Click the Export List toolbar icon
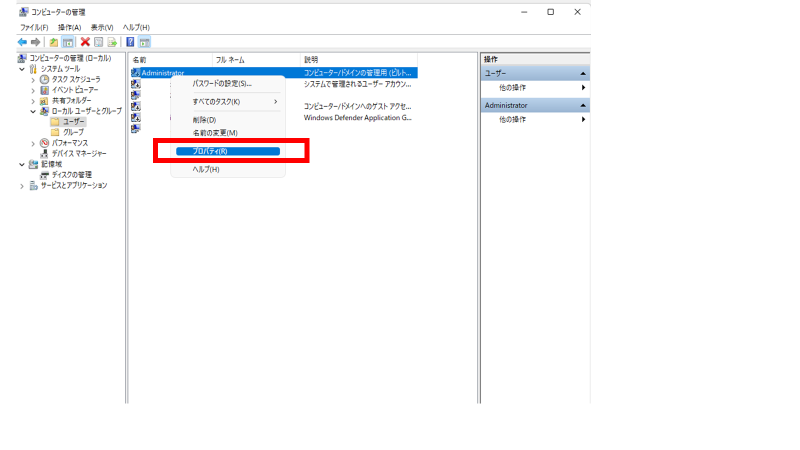The image size is (800, 450). tap(112, 42)
